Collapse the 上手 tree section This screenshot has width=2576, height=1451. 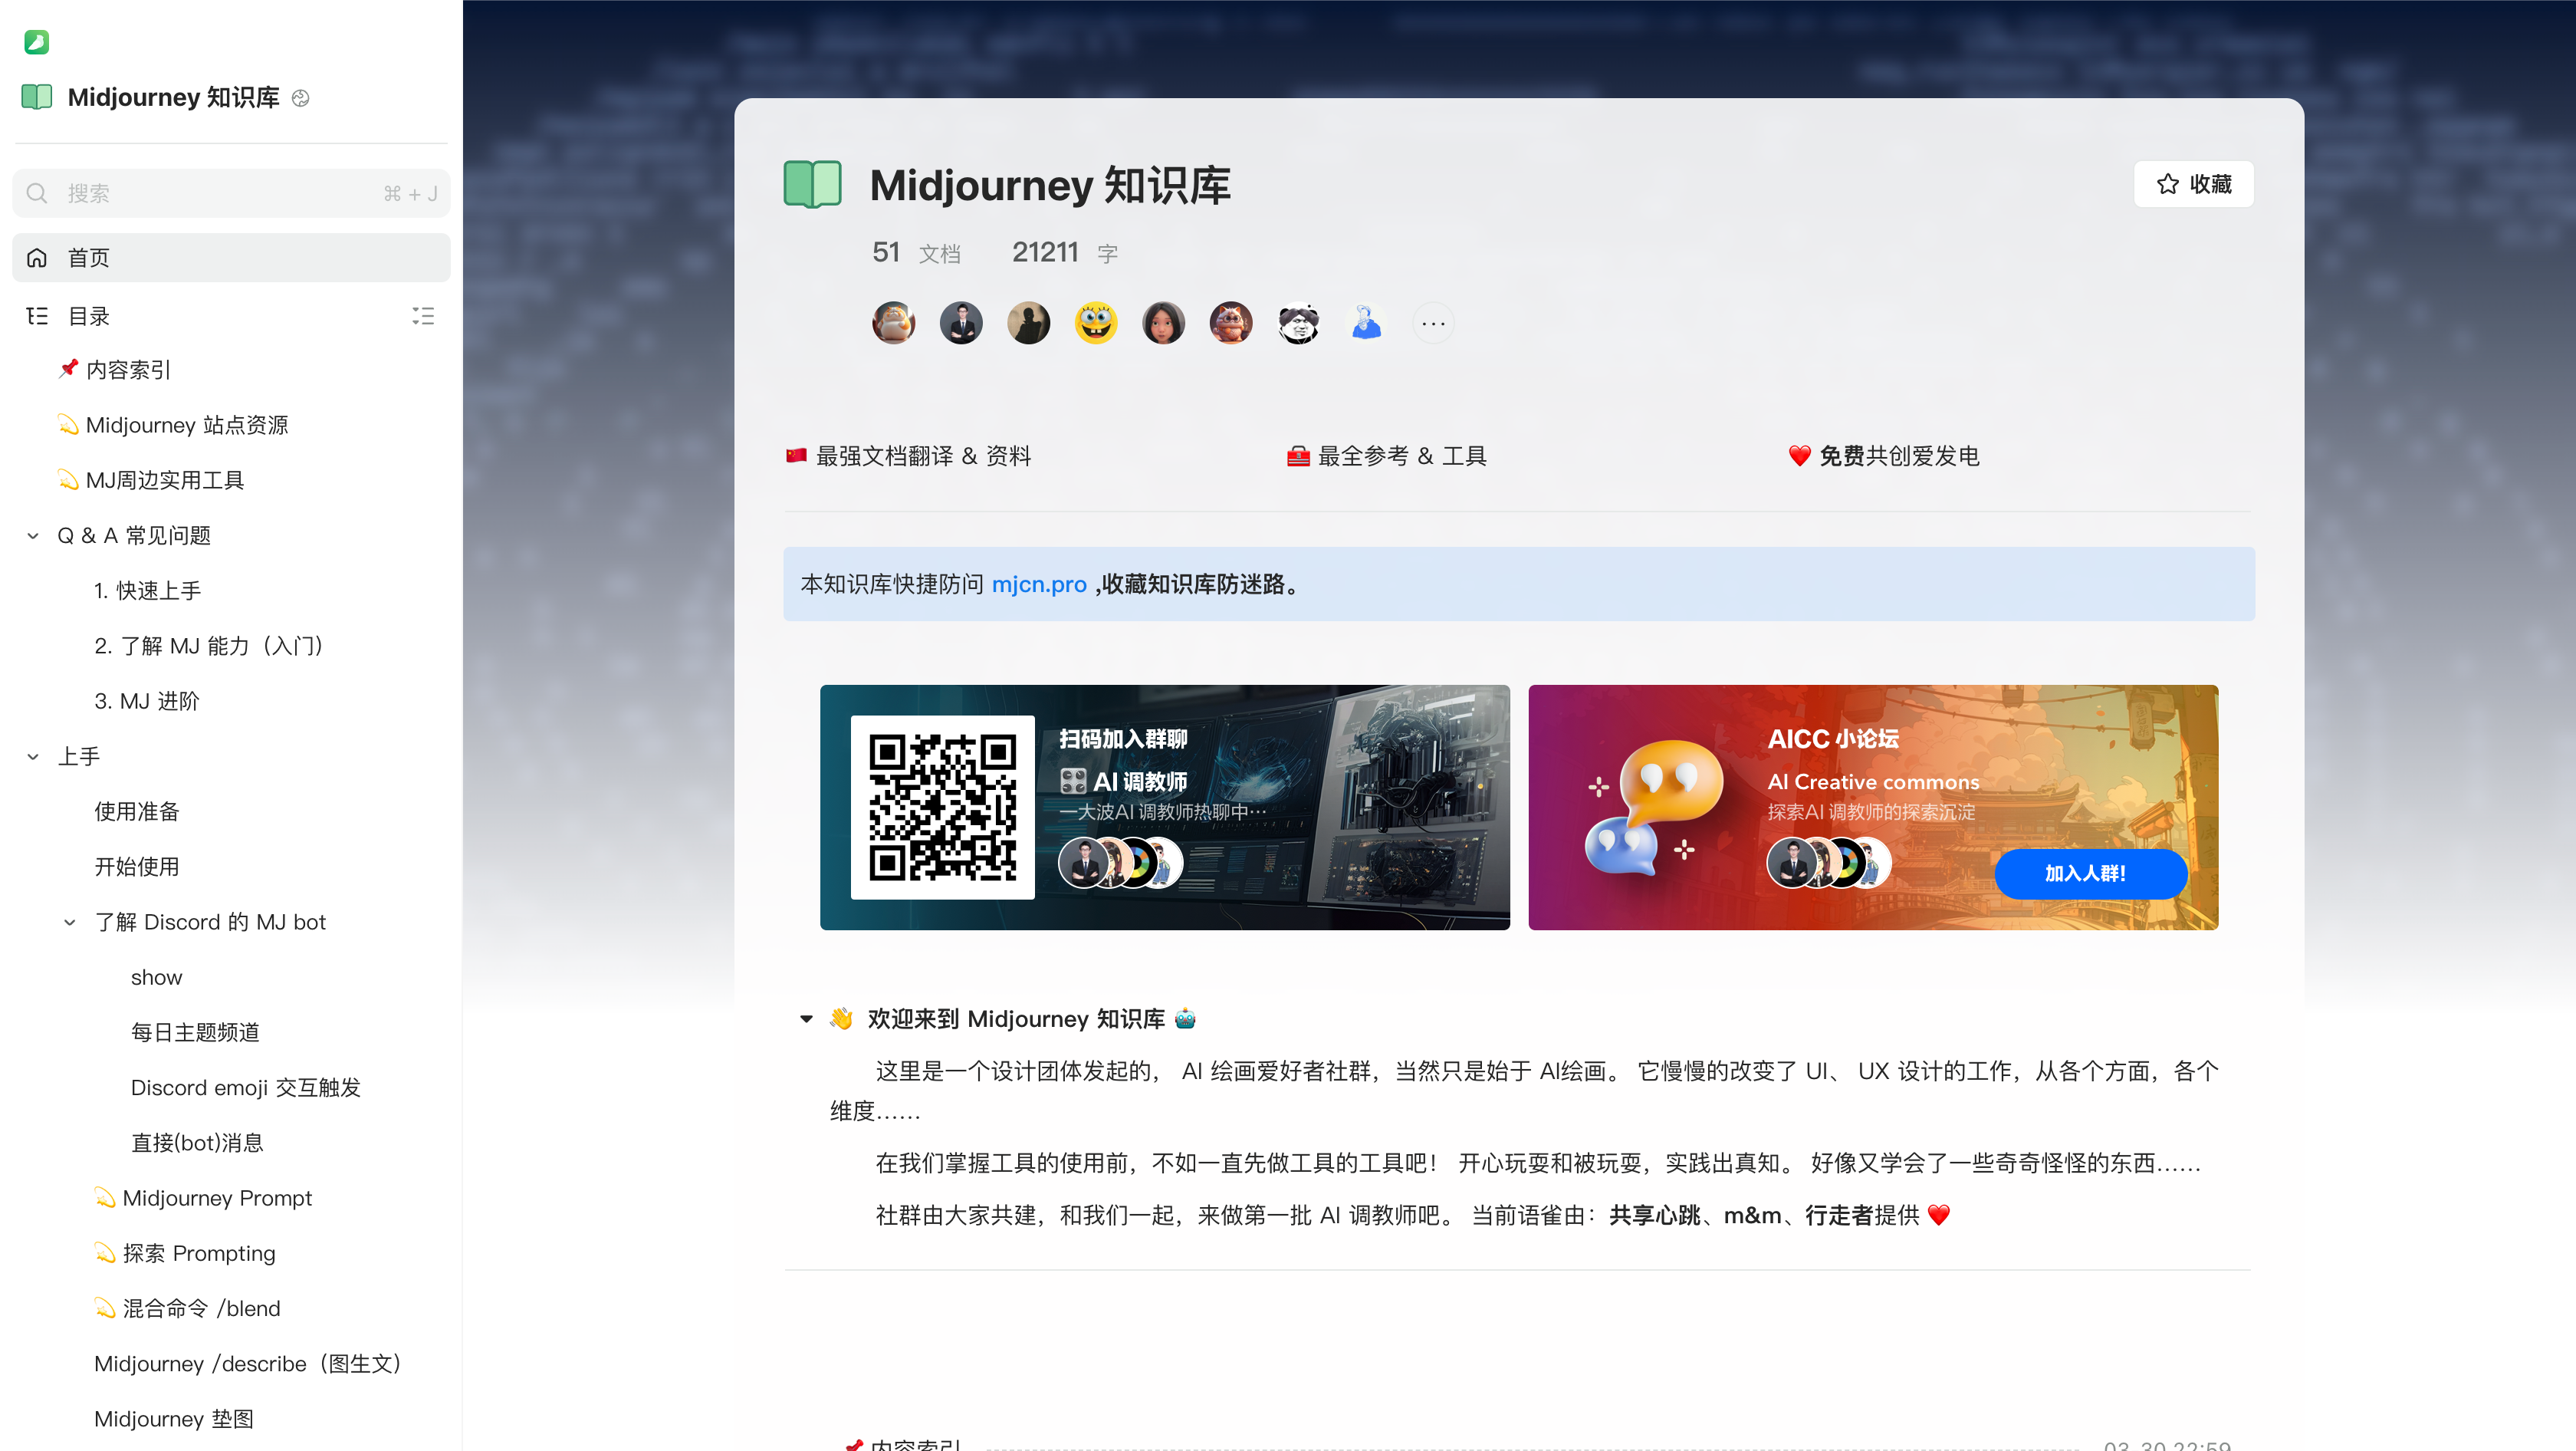(x=33, y=757)
